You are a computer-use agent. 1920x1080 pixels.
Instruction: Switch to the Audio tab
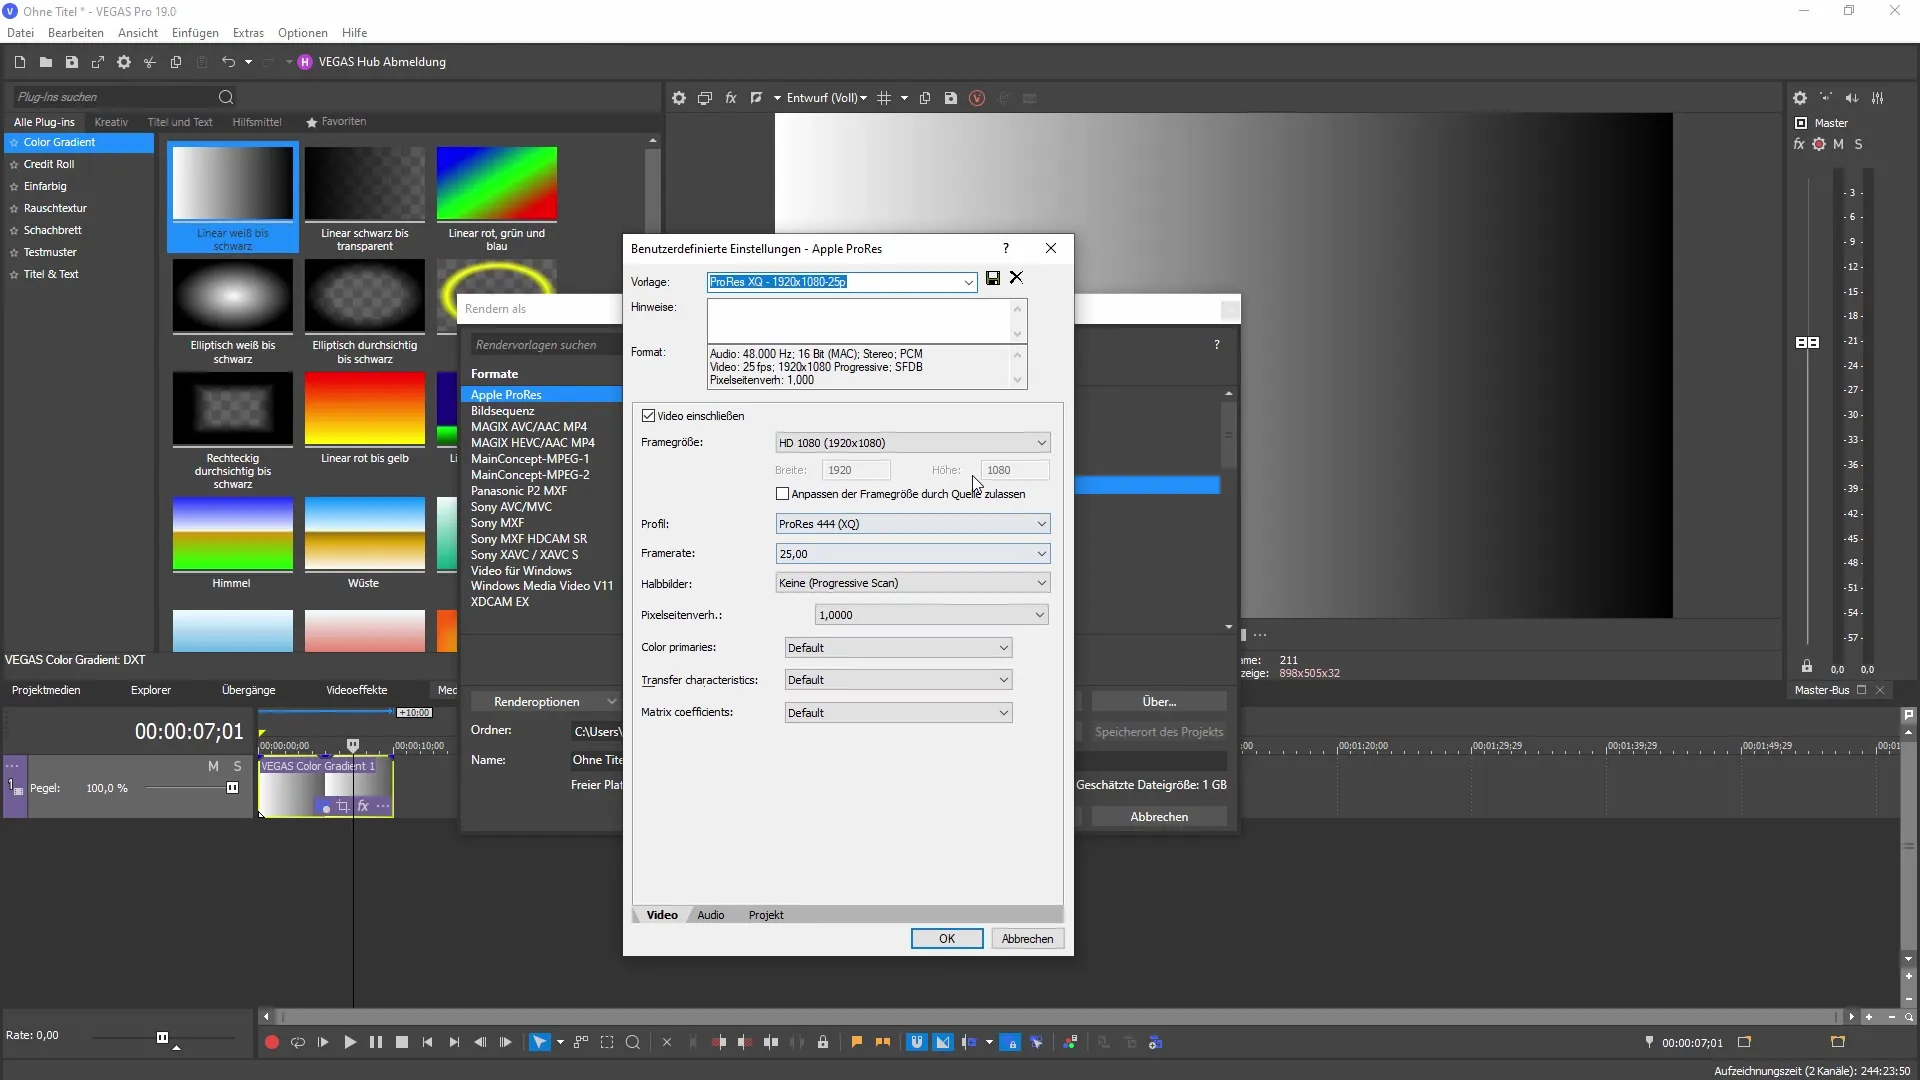tap(711, 914)
